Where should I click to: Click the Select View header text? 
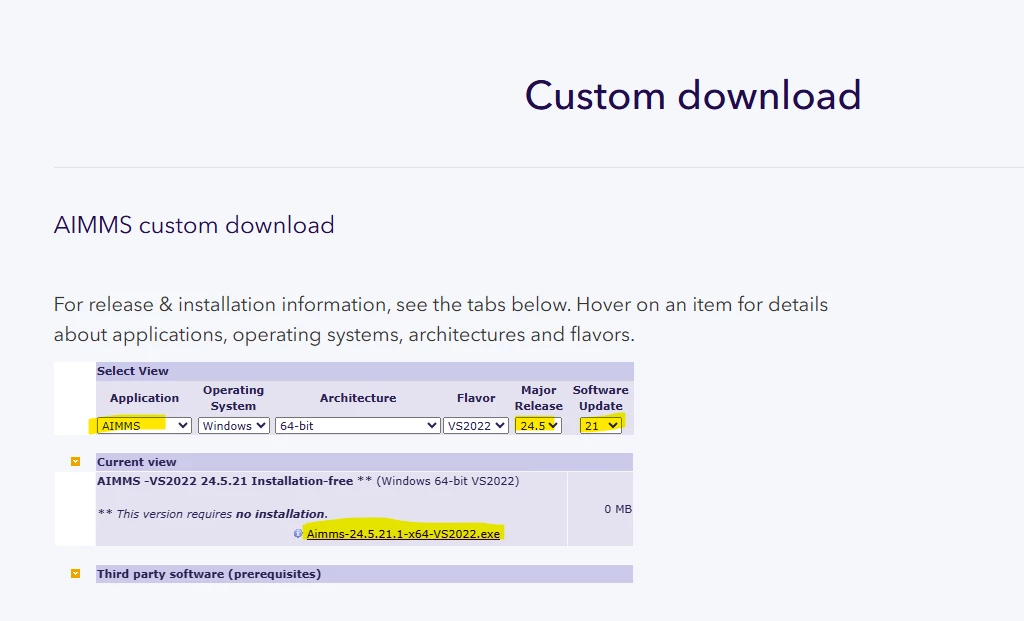(133, 371)
